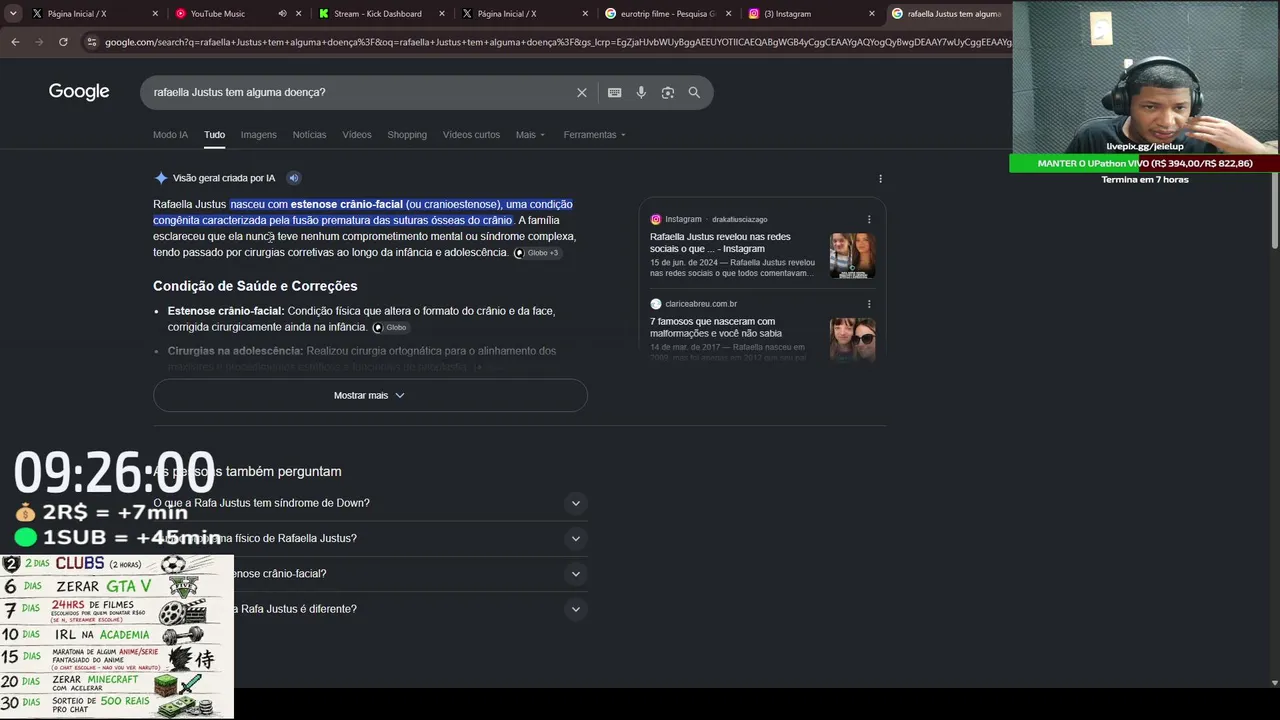Click the page vertical scrollbar

click(1273, 212)
